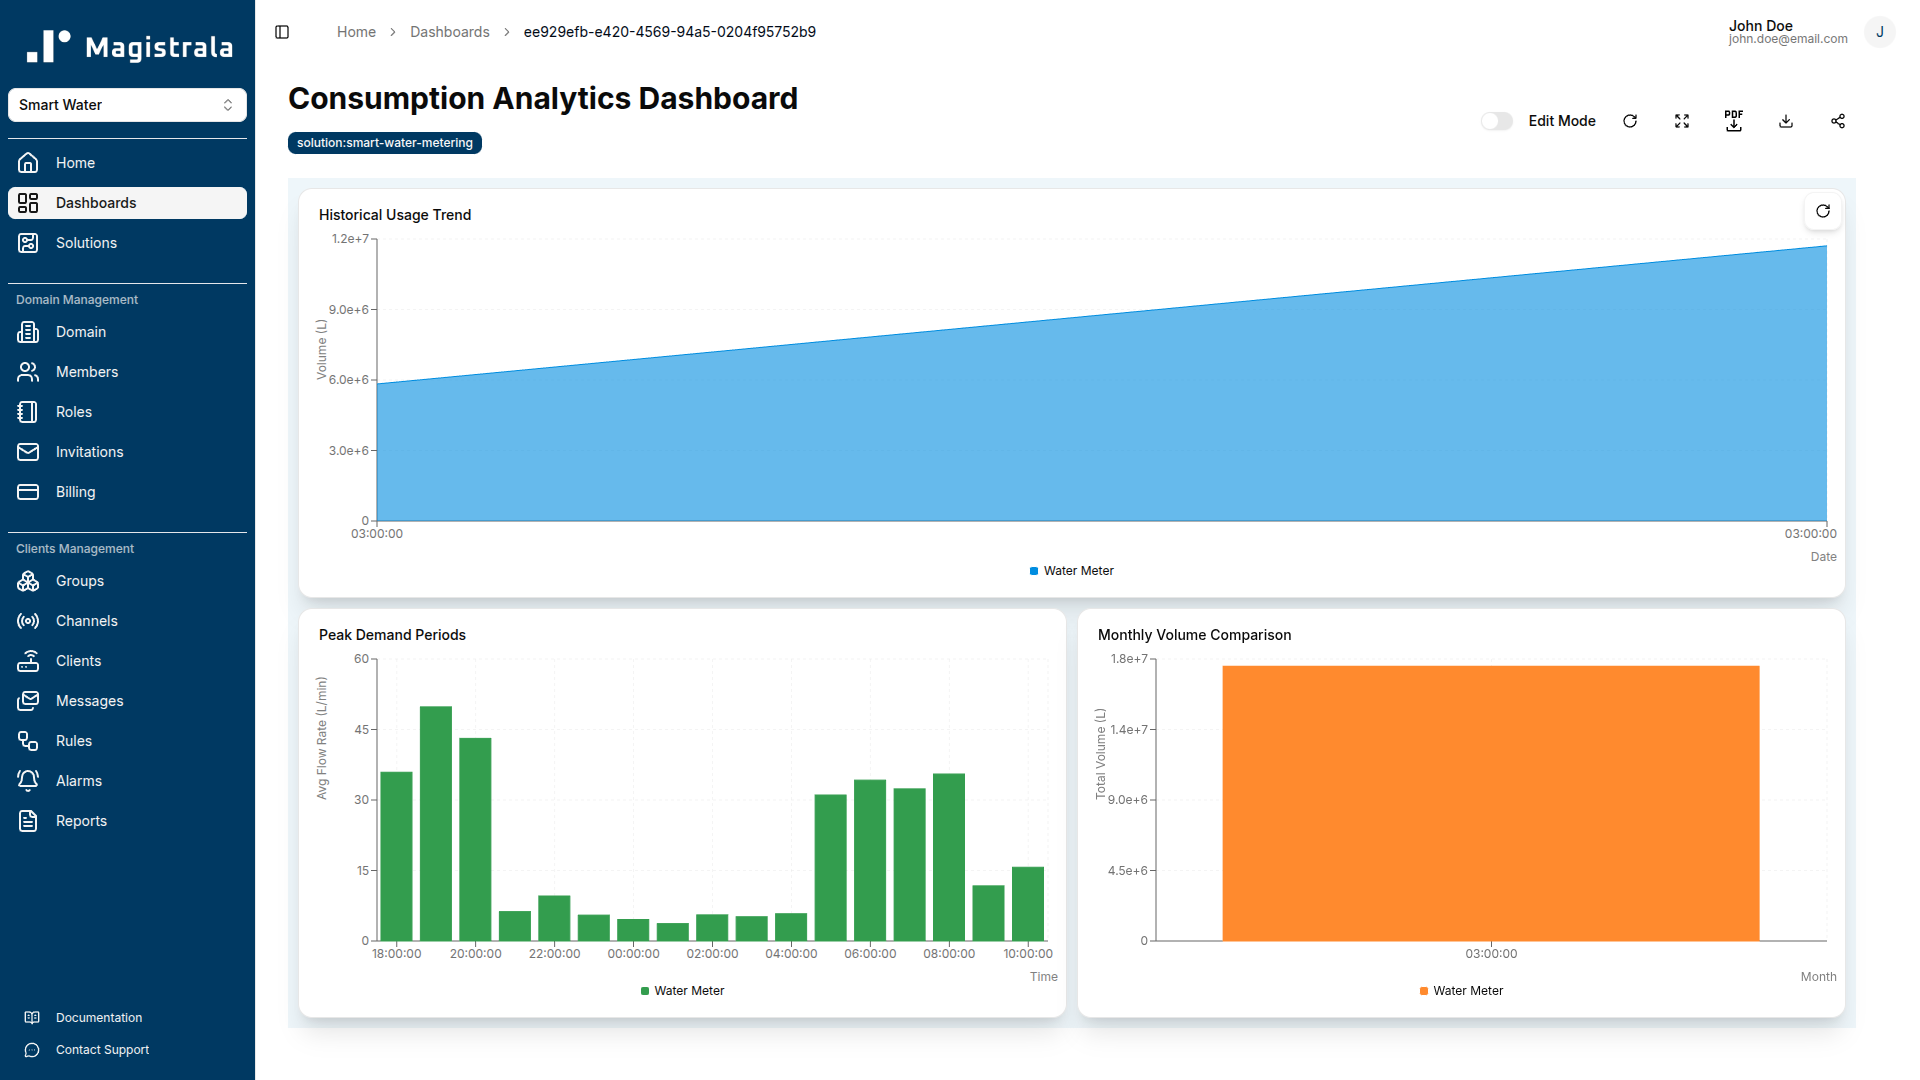Screen dimensions: 1920x1080
Task: Enter fullscreen view of the dashboard
Action: [x=1681, y=120]
